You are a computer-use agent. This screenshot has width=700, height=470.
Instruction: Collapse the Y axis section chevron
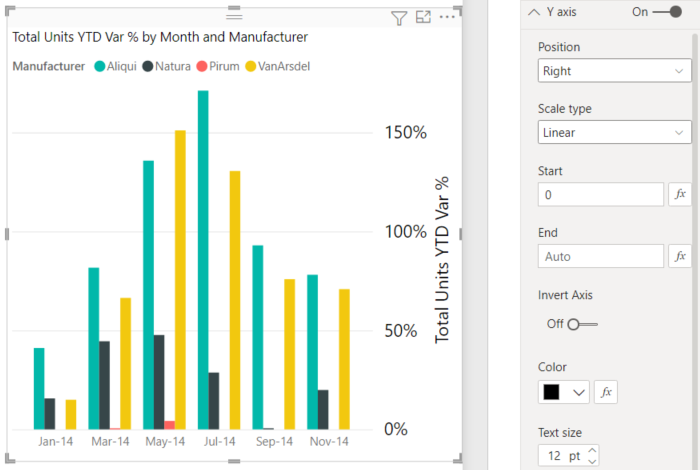(x=533, y=12)
